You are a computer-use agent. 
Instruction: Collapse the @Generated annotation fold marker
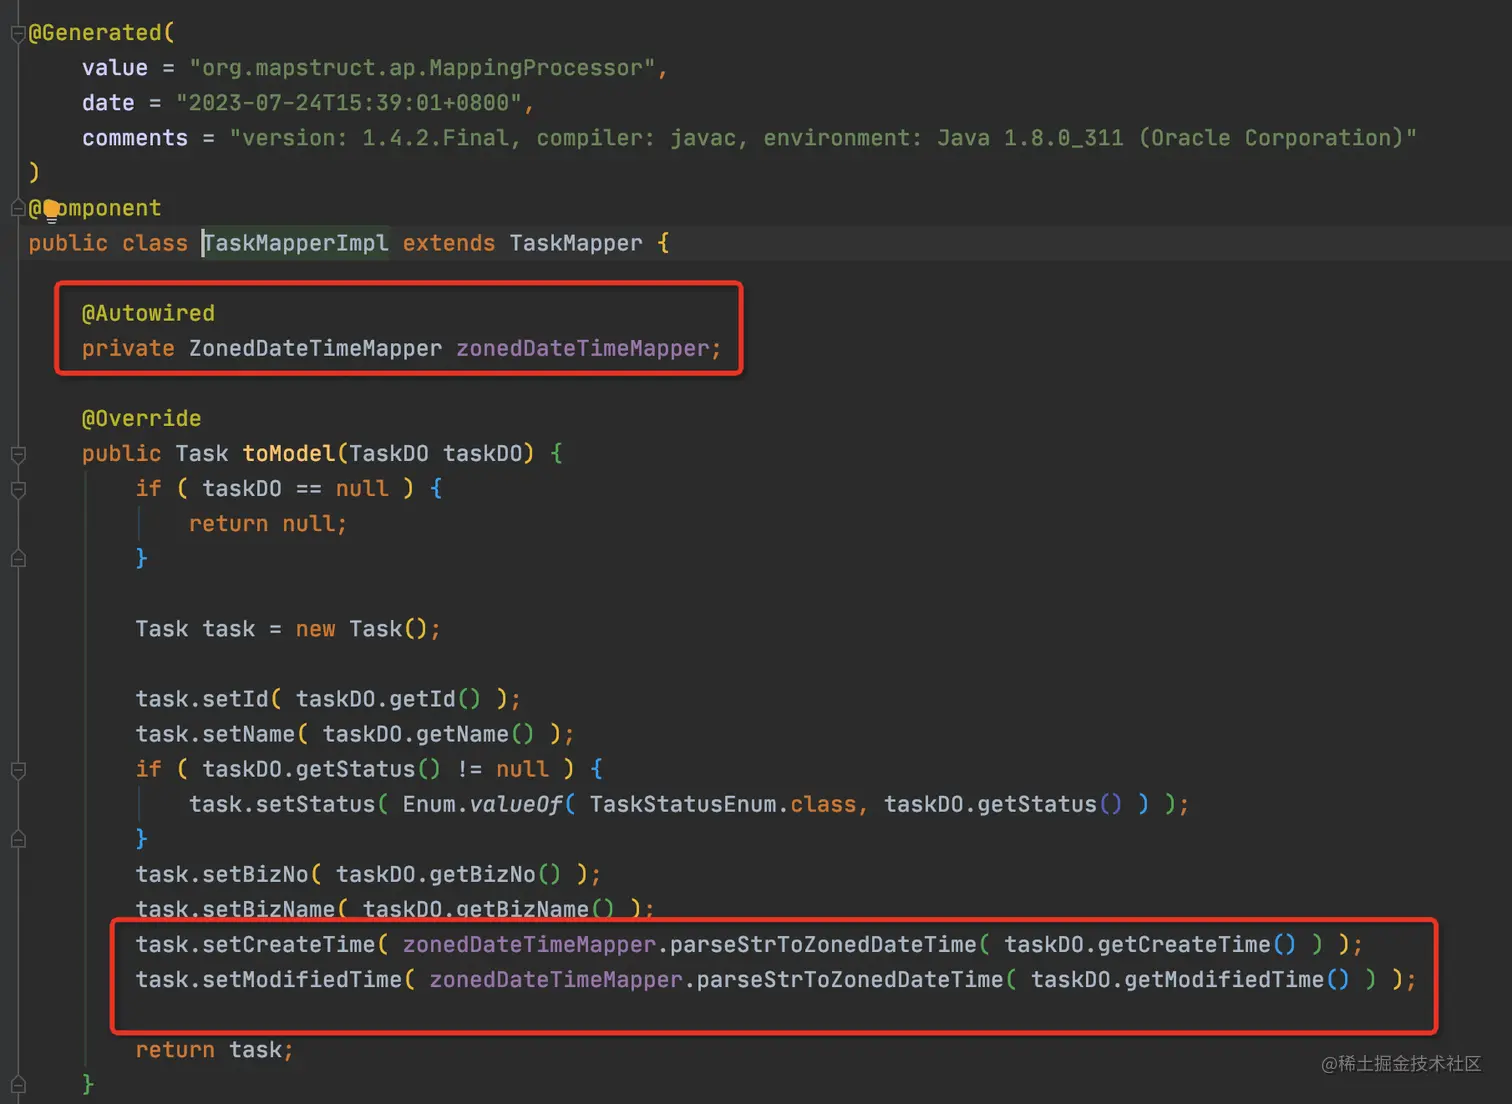(x=17, y=34)
